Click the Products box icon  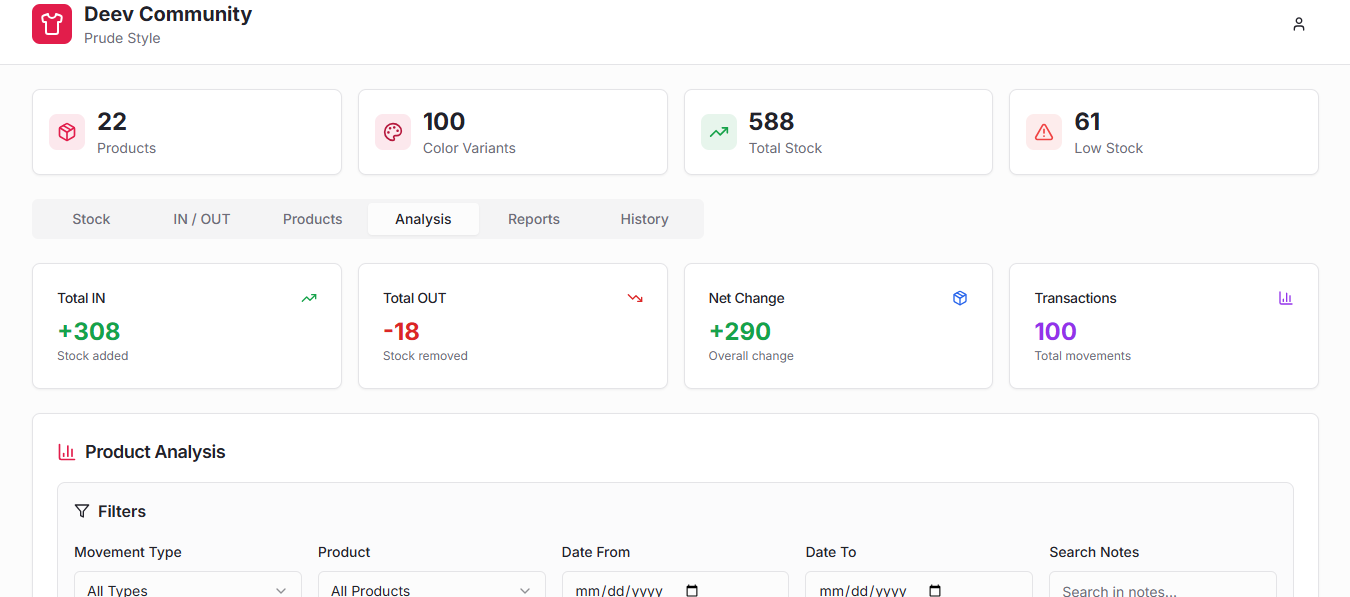pyautogui.click(x=67, y=132)
